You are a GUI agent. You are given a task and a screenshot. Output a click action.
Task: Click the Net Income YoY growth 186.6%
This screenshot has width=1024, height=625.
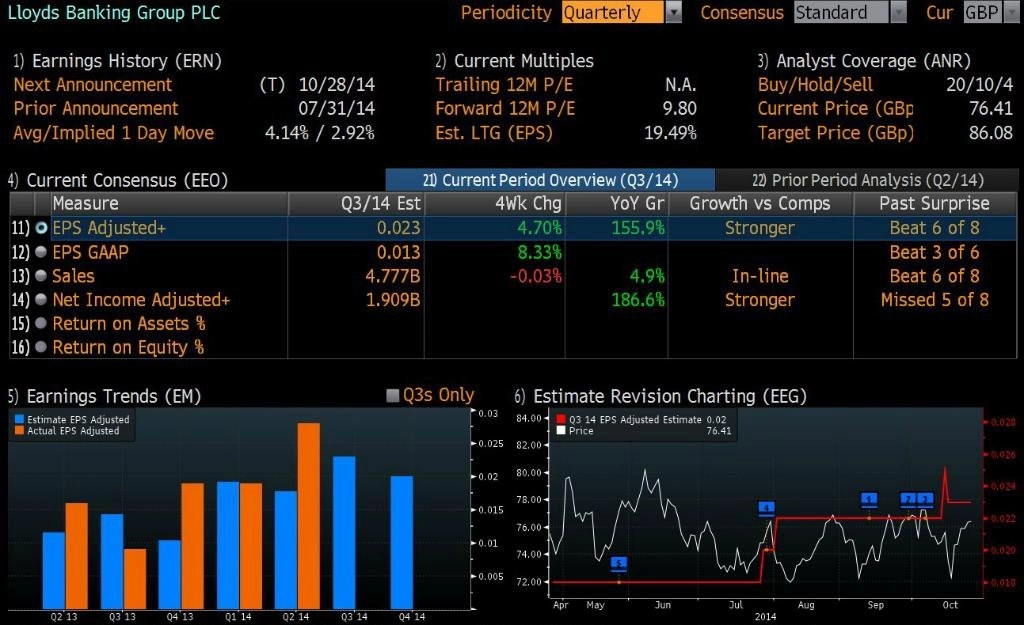[x=638, y=300]
